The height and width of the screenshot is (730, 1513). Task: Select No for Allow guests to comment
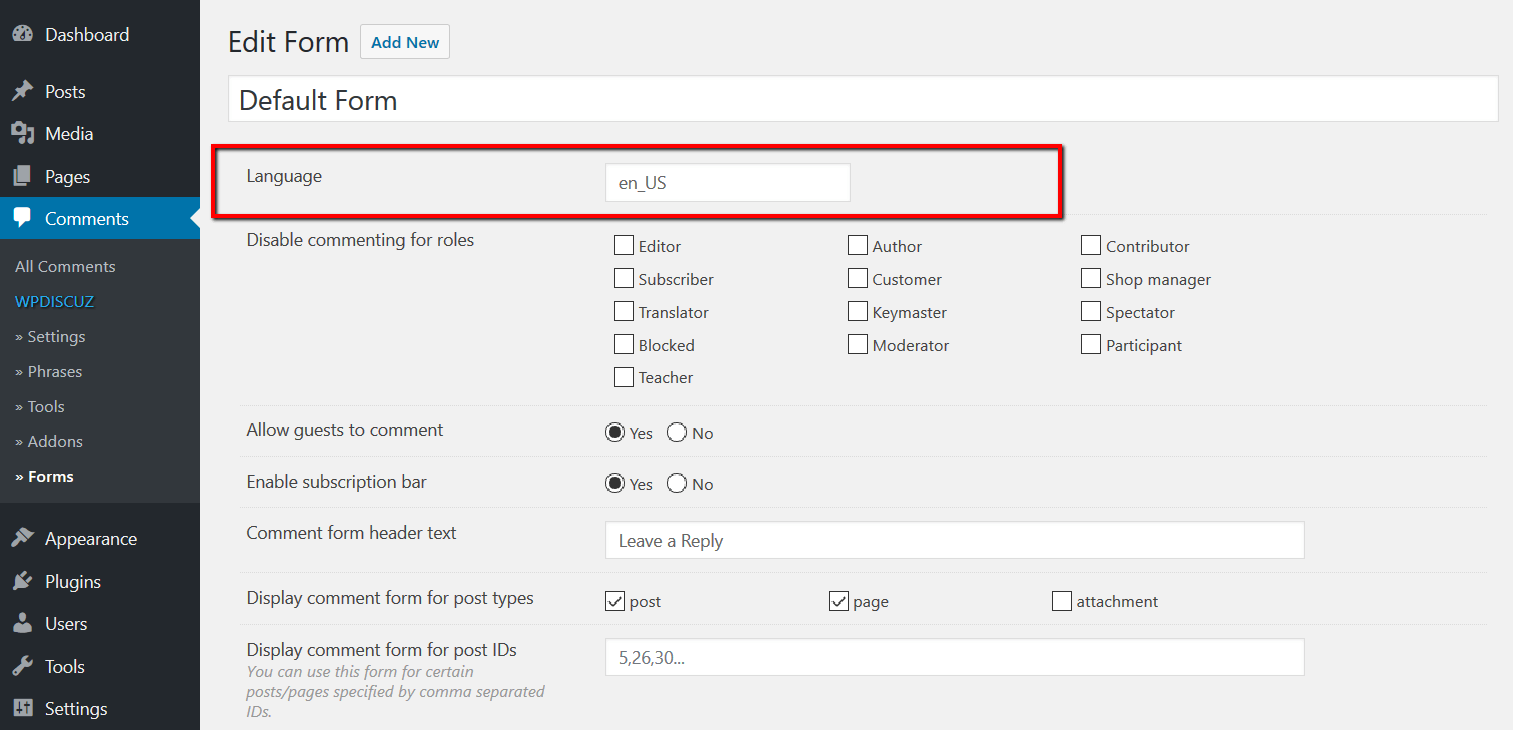[x=677, y=433]
